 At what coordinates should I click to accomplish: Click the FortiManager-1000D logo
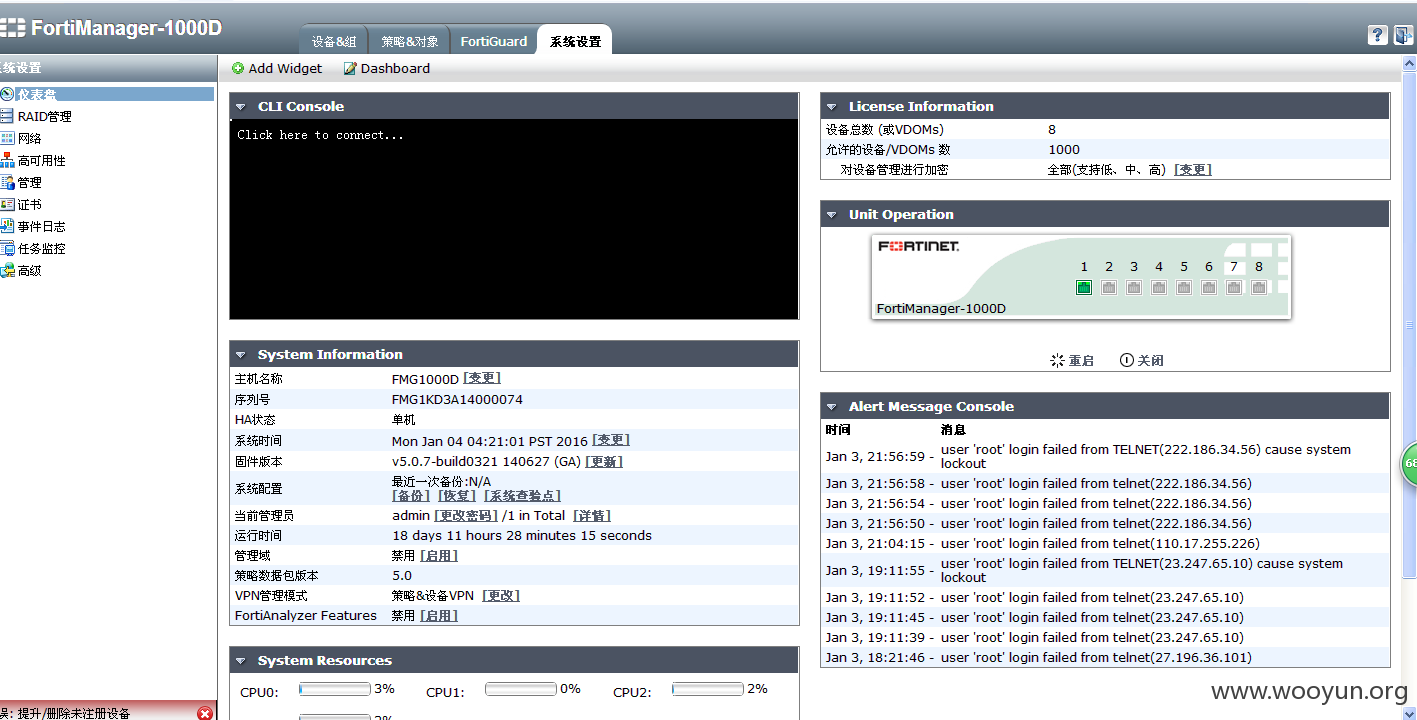111,28
